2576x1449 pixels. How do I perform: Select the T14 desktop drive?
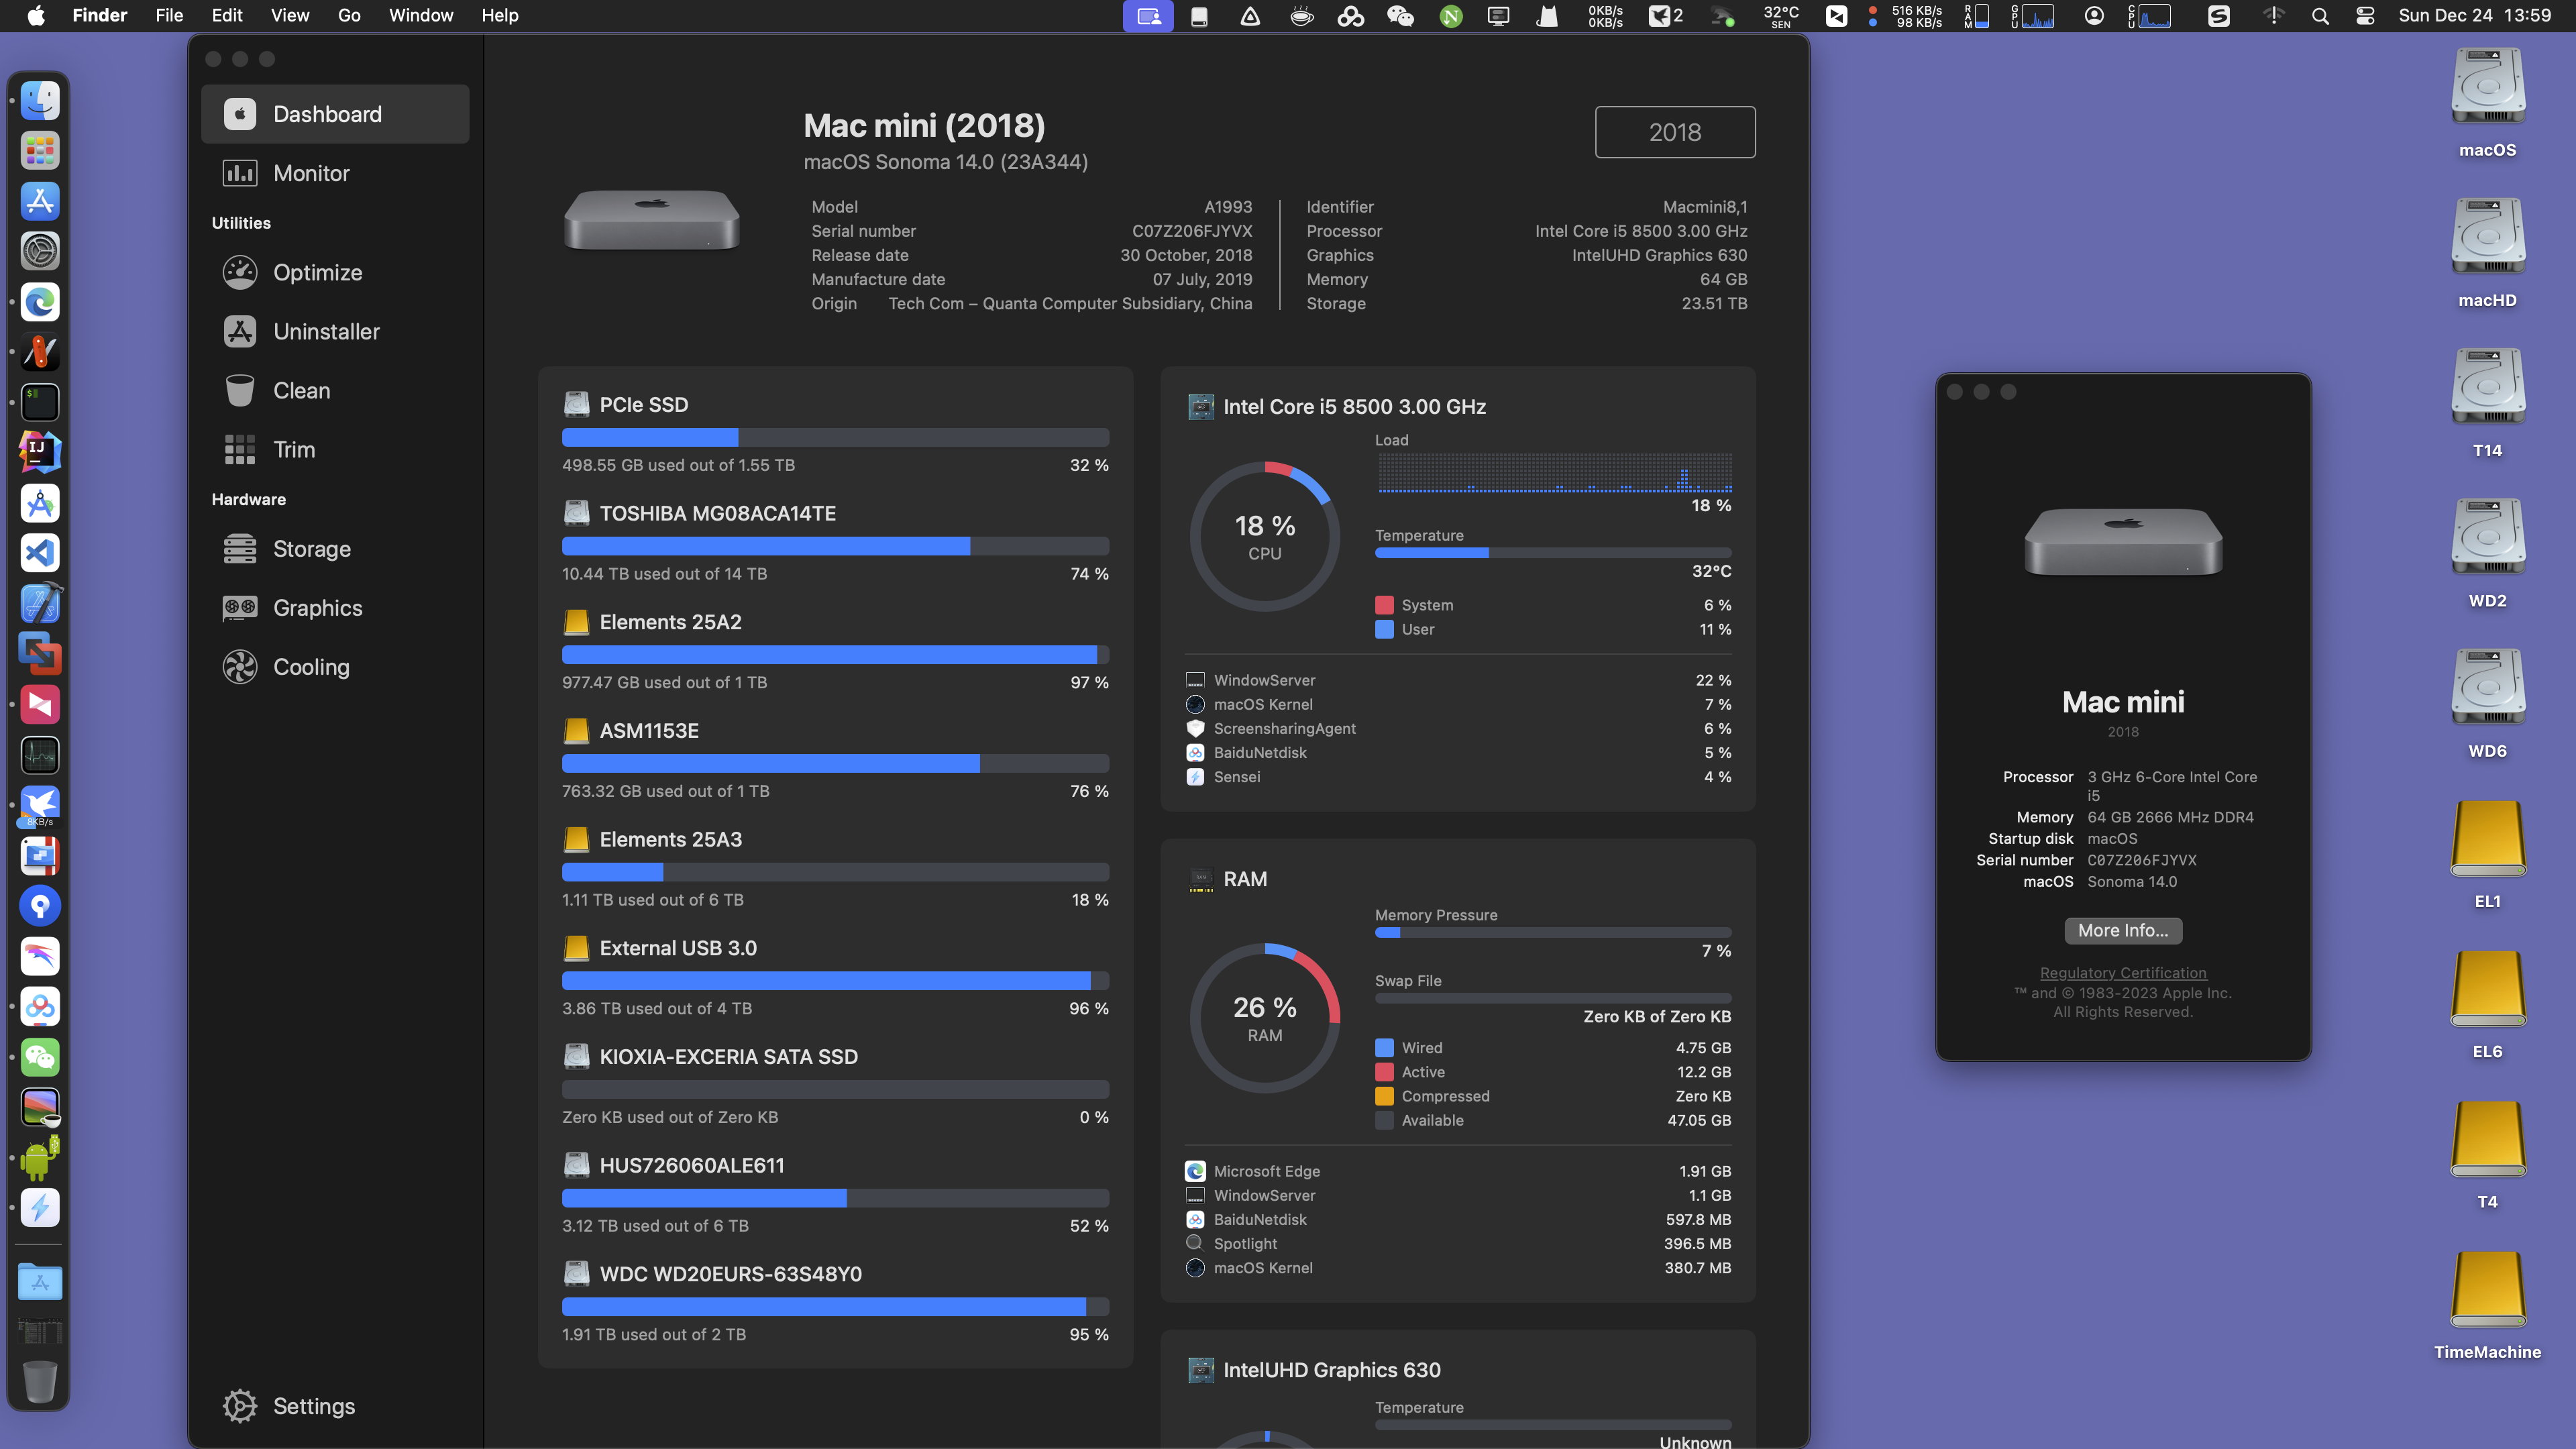[2488, 403]
